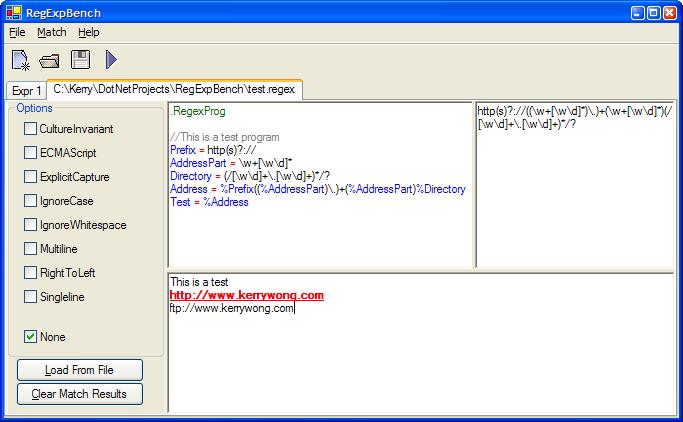Click the Save floppy disk icon

coord(81,60)
